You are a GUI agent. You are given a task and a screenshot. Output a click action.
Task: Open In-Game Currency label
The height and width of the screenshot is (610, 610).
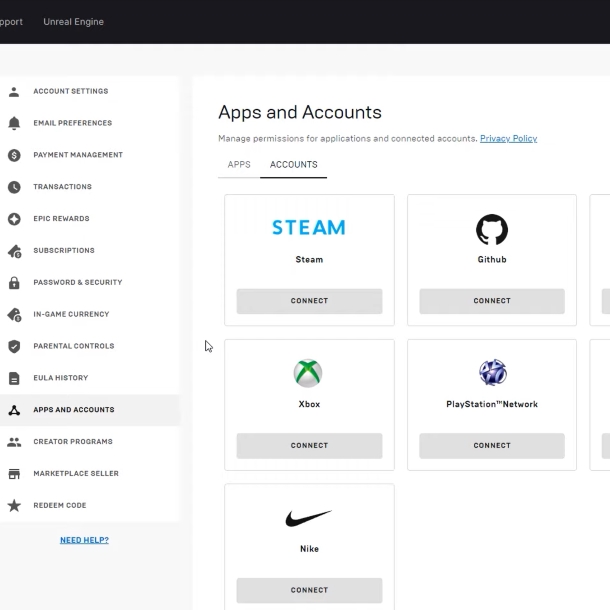coord(71,314)
